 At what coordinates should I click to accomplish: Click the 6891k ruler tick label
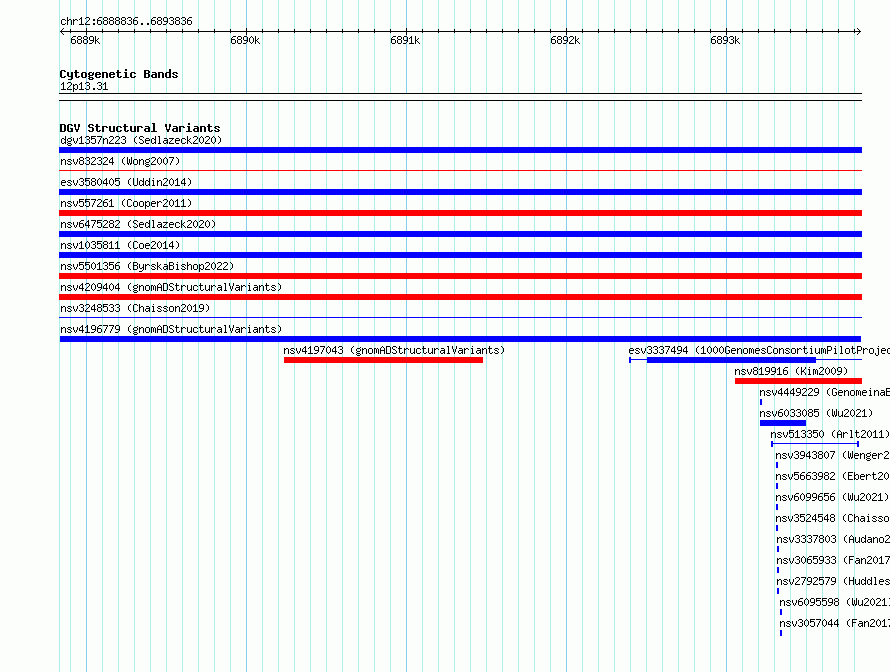pos(405,40)
